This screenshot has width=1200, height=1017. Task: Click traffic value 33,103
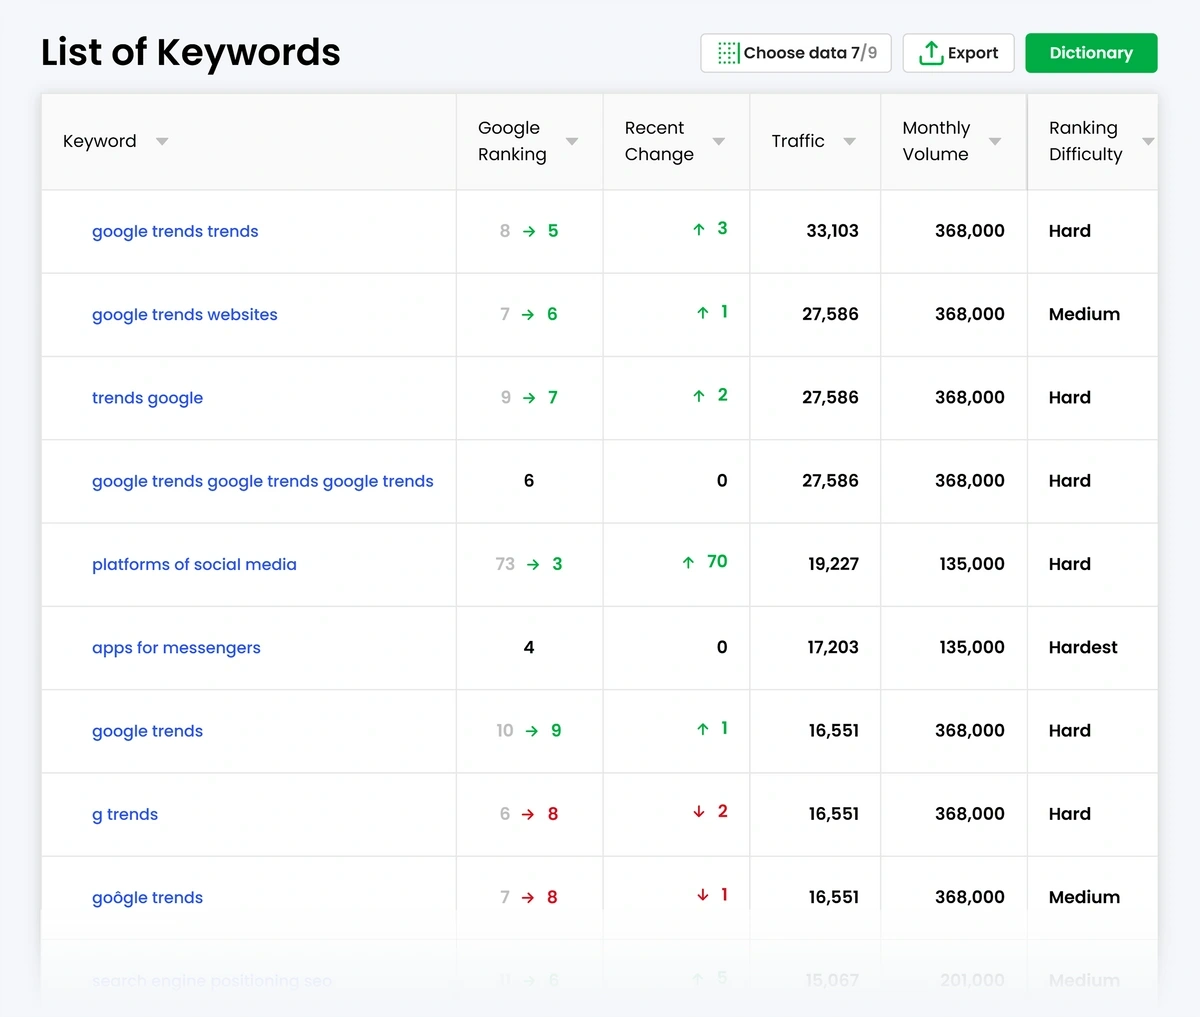(833, 231)
